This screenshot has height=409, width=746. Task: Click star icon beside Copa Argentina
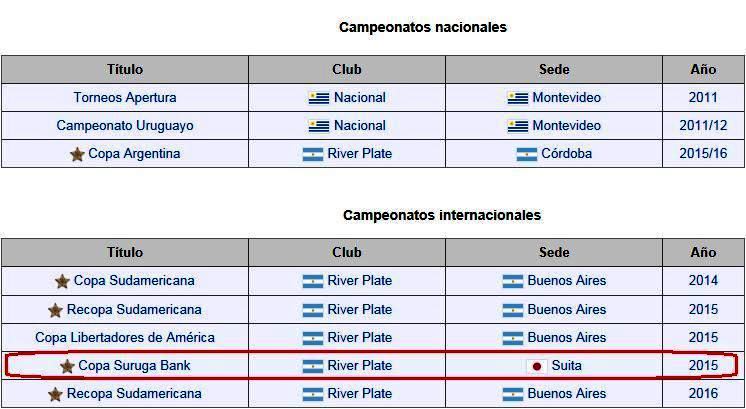pyautogui.click(x=77, y=155)
